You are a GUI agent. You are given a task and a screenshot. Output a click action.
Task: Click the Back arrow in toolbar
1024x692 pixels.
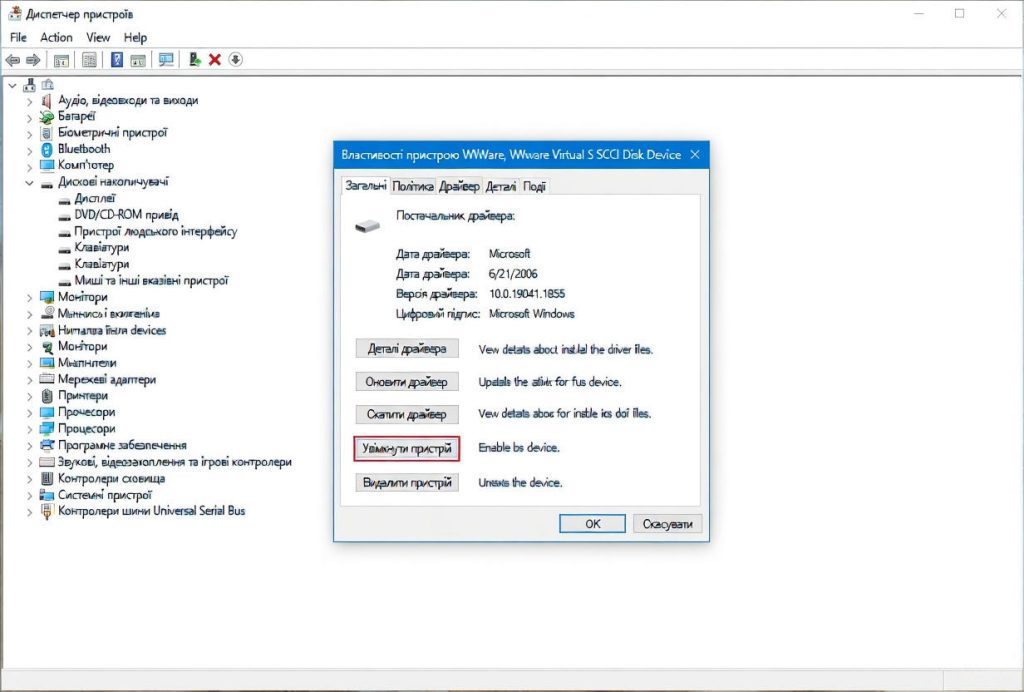point(13,60)
